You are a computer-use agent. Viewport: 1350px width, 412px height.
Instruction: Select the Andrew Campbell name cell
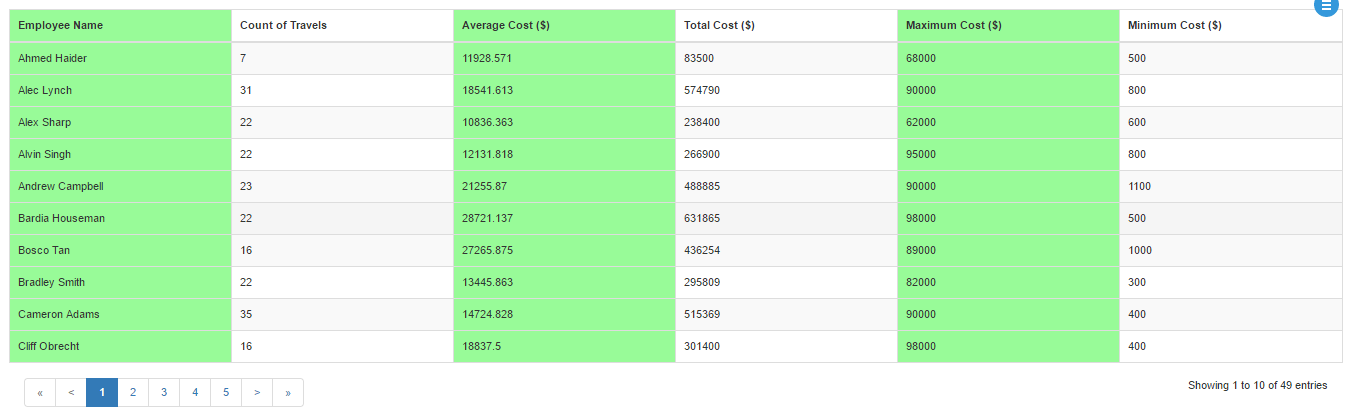coord(121,187)
